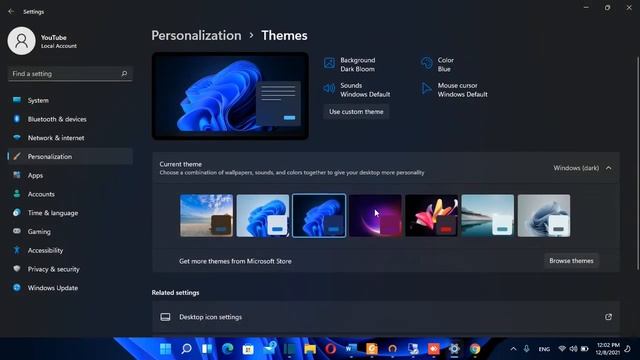
Task: Click the ENG language indicator
Action: click(x=544, y=349)
